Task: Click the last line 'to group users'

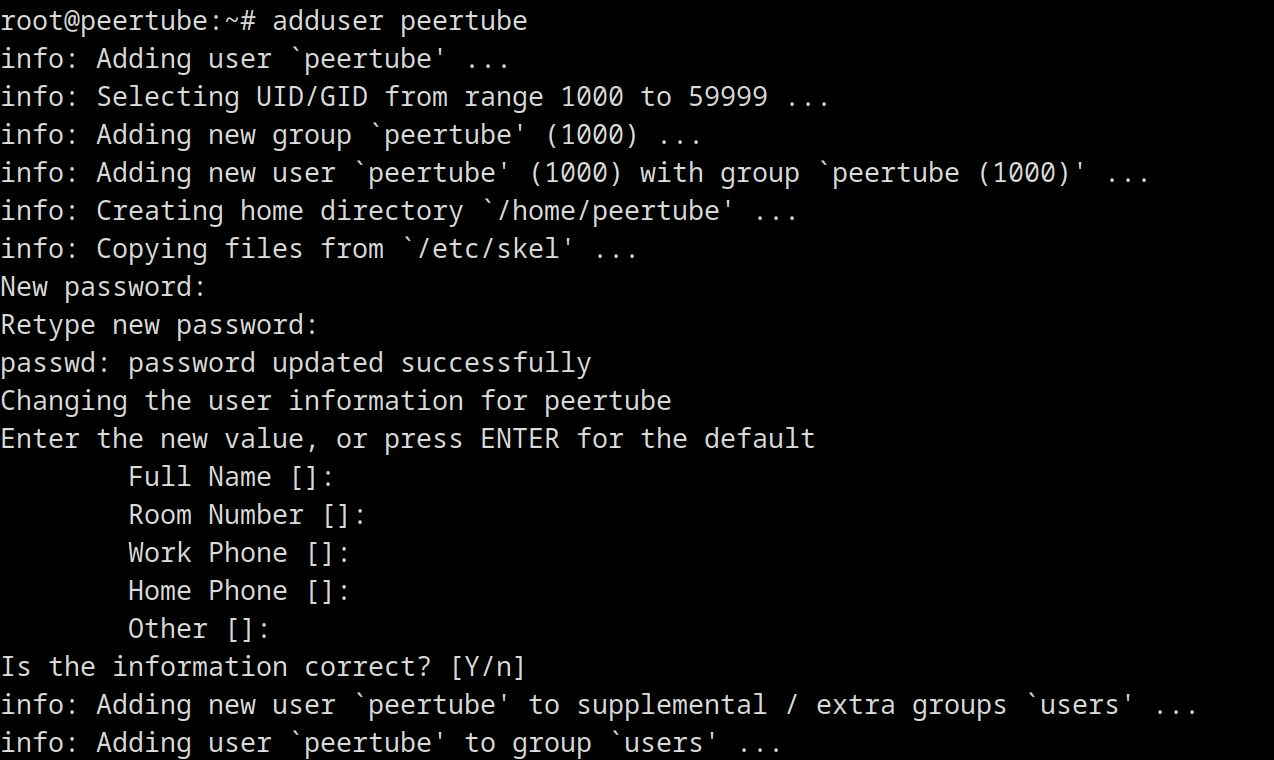Action: (391, 743)
